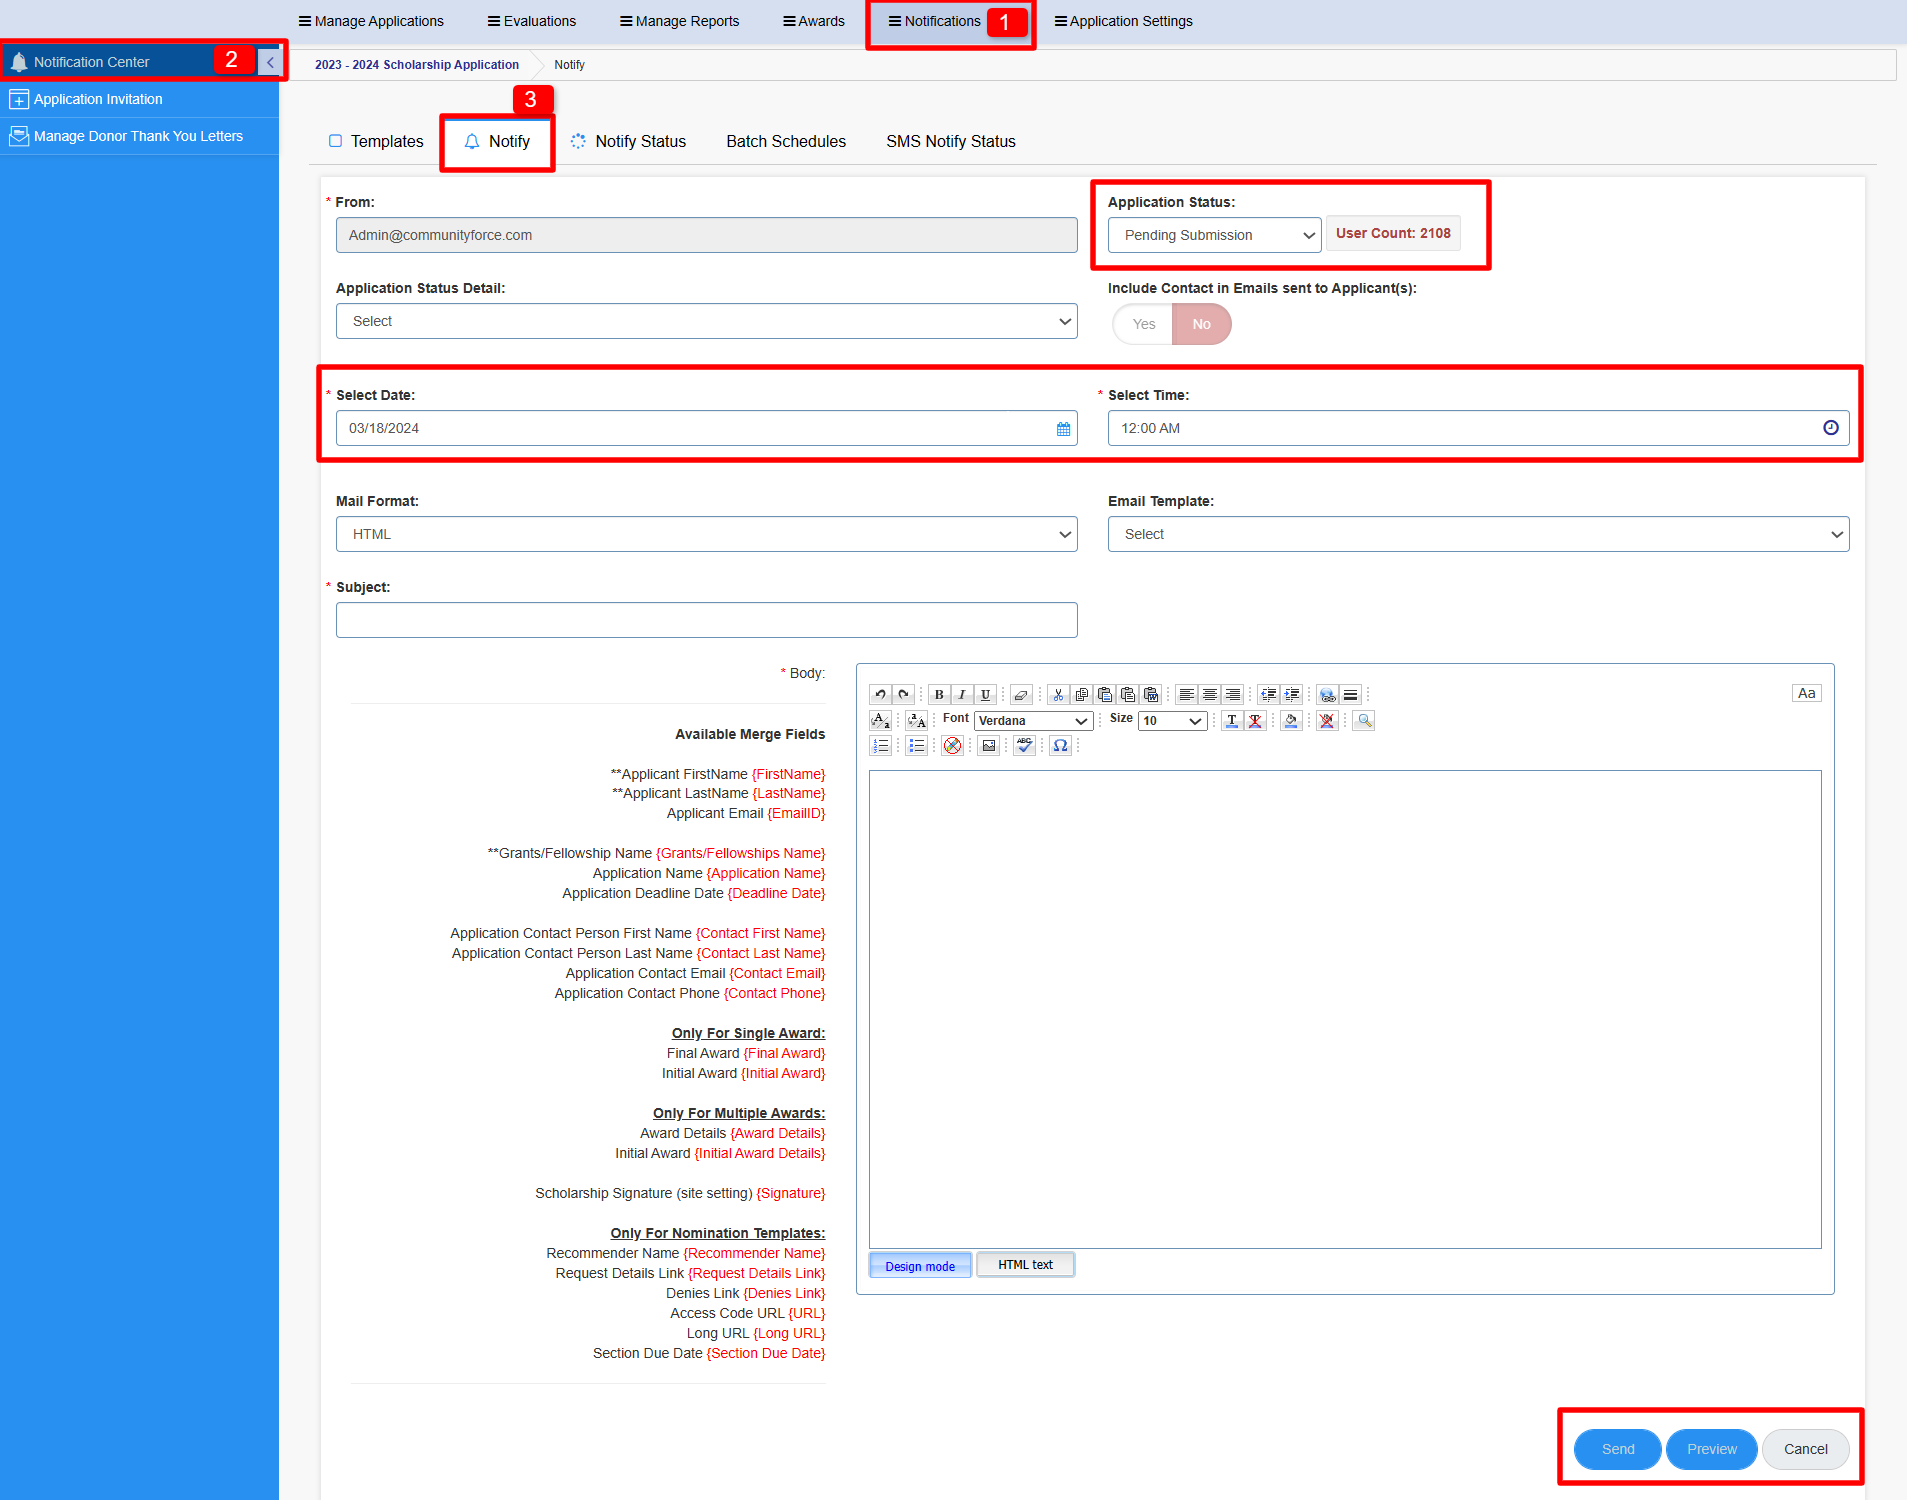Toggle include contact to Yes
This screenshot has height=1500, width=1907.
1143,324
